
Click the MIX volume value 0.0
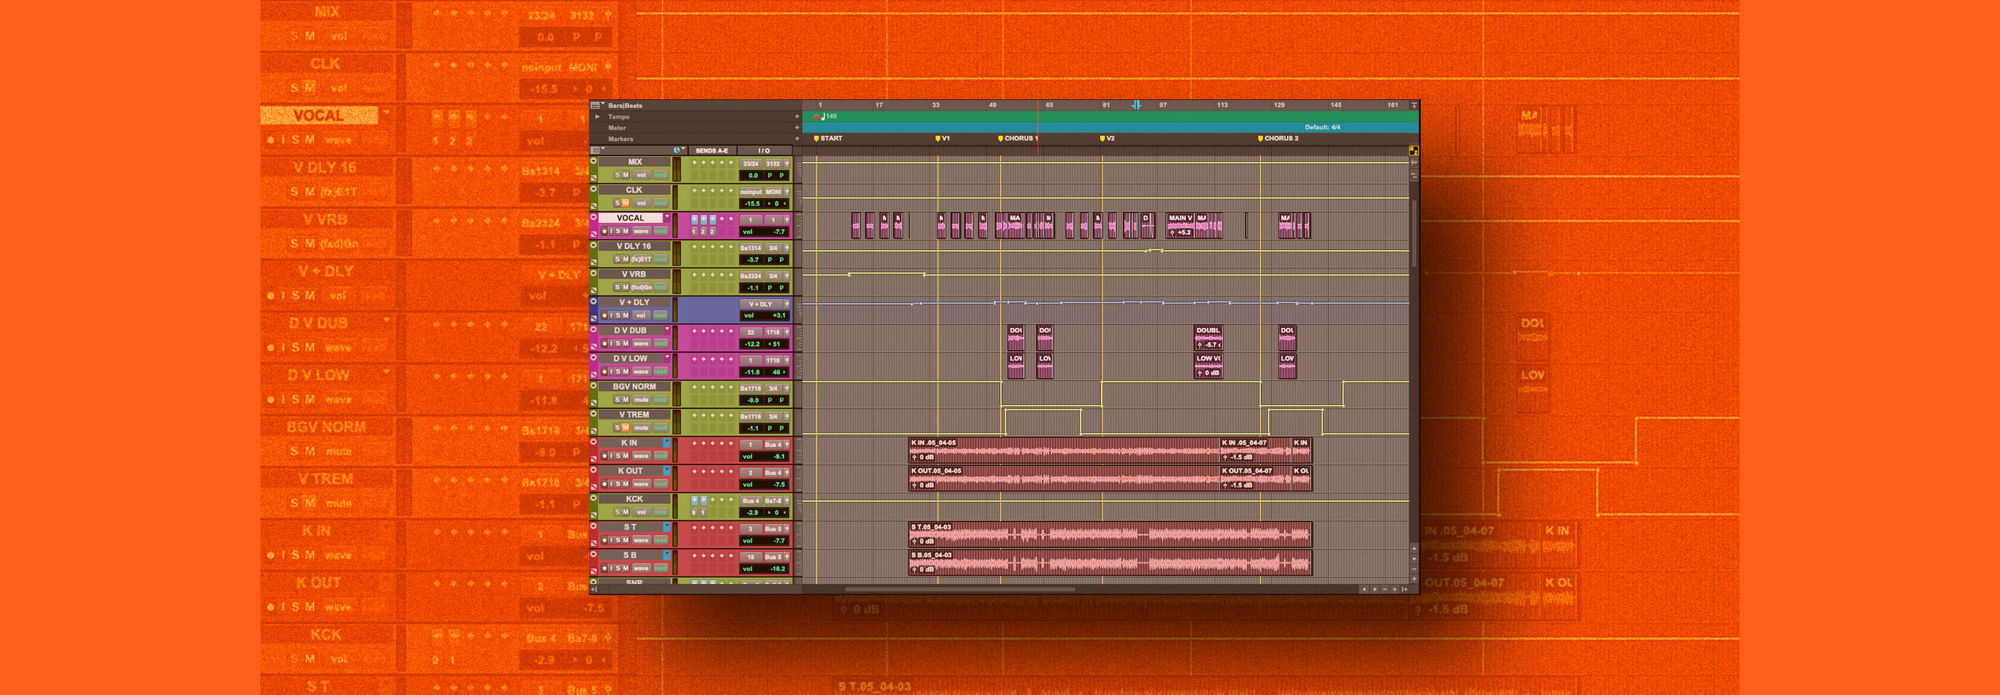coord(753,175)
